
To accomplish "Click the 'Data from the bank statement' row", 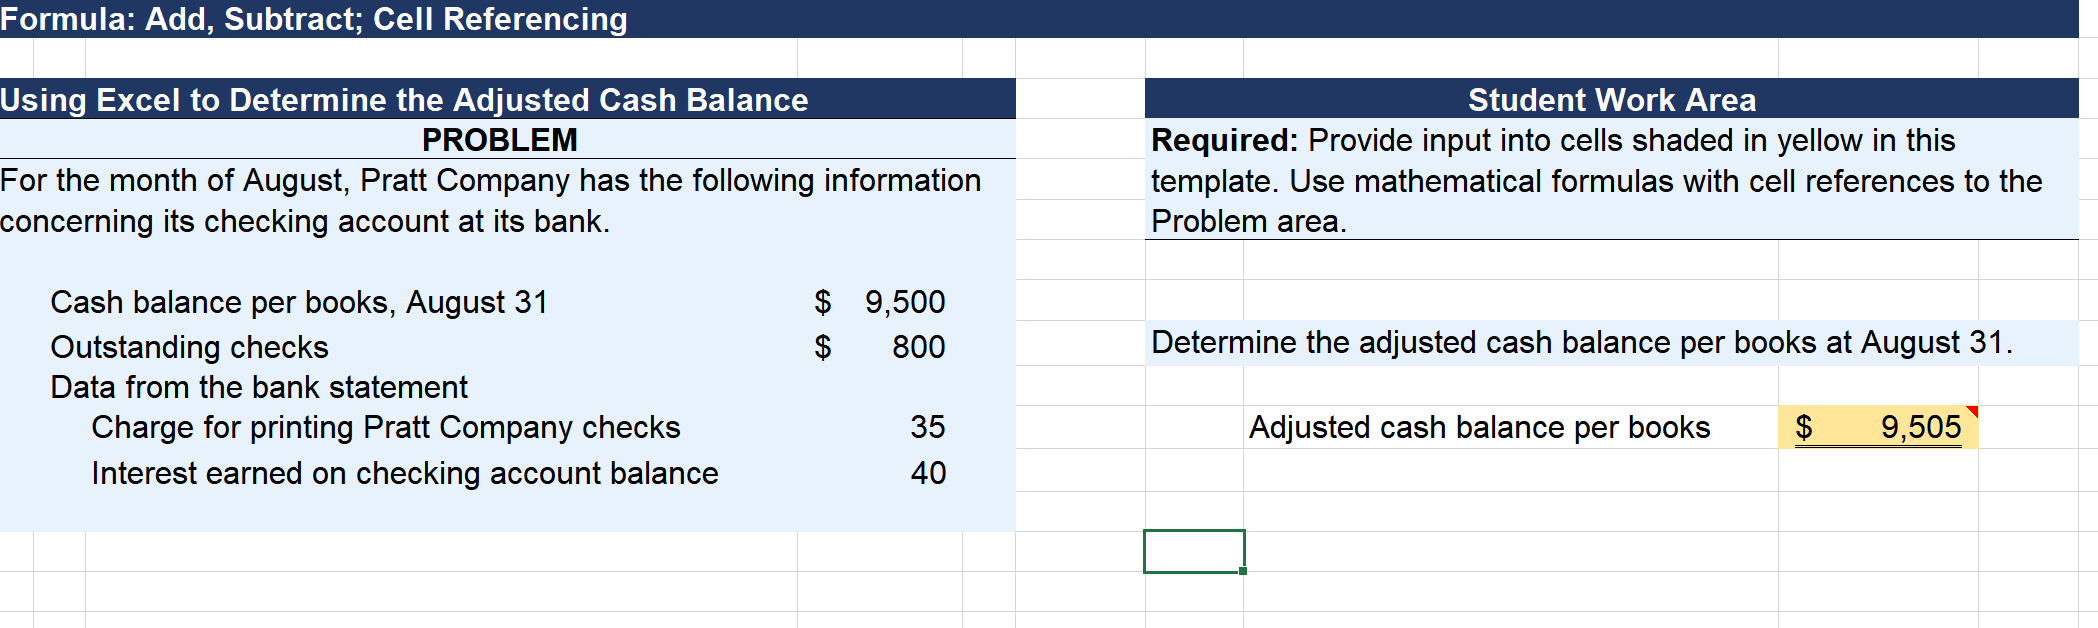I will pos(259,387).
